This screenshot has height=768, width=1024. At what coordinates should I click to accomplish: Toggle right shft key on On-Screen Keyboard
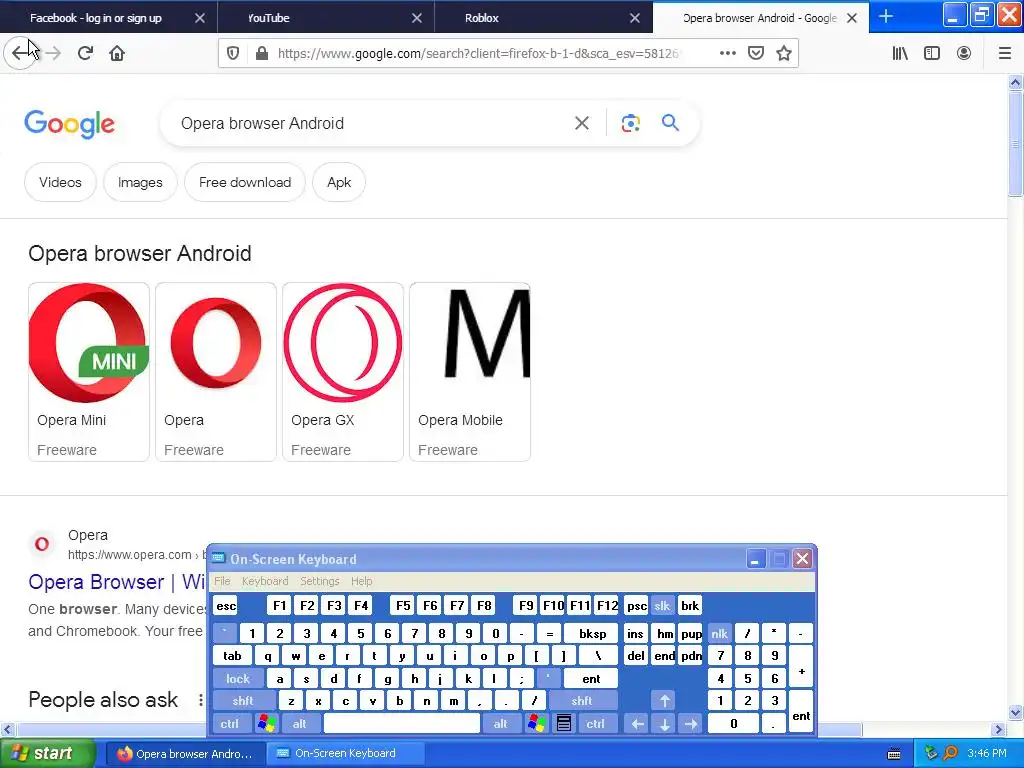(582, 701)
